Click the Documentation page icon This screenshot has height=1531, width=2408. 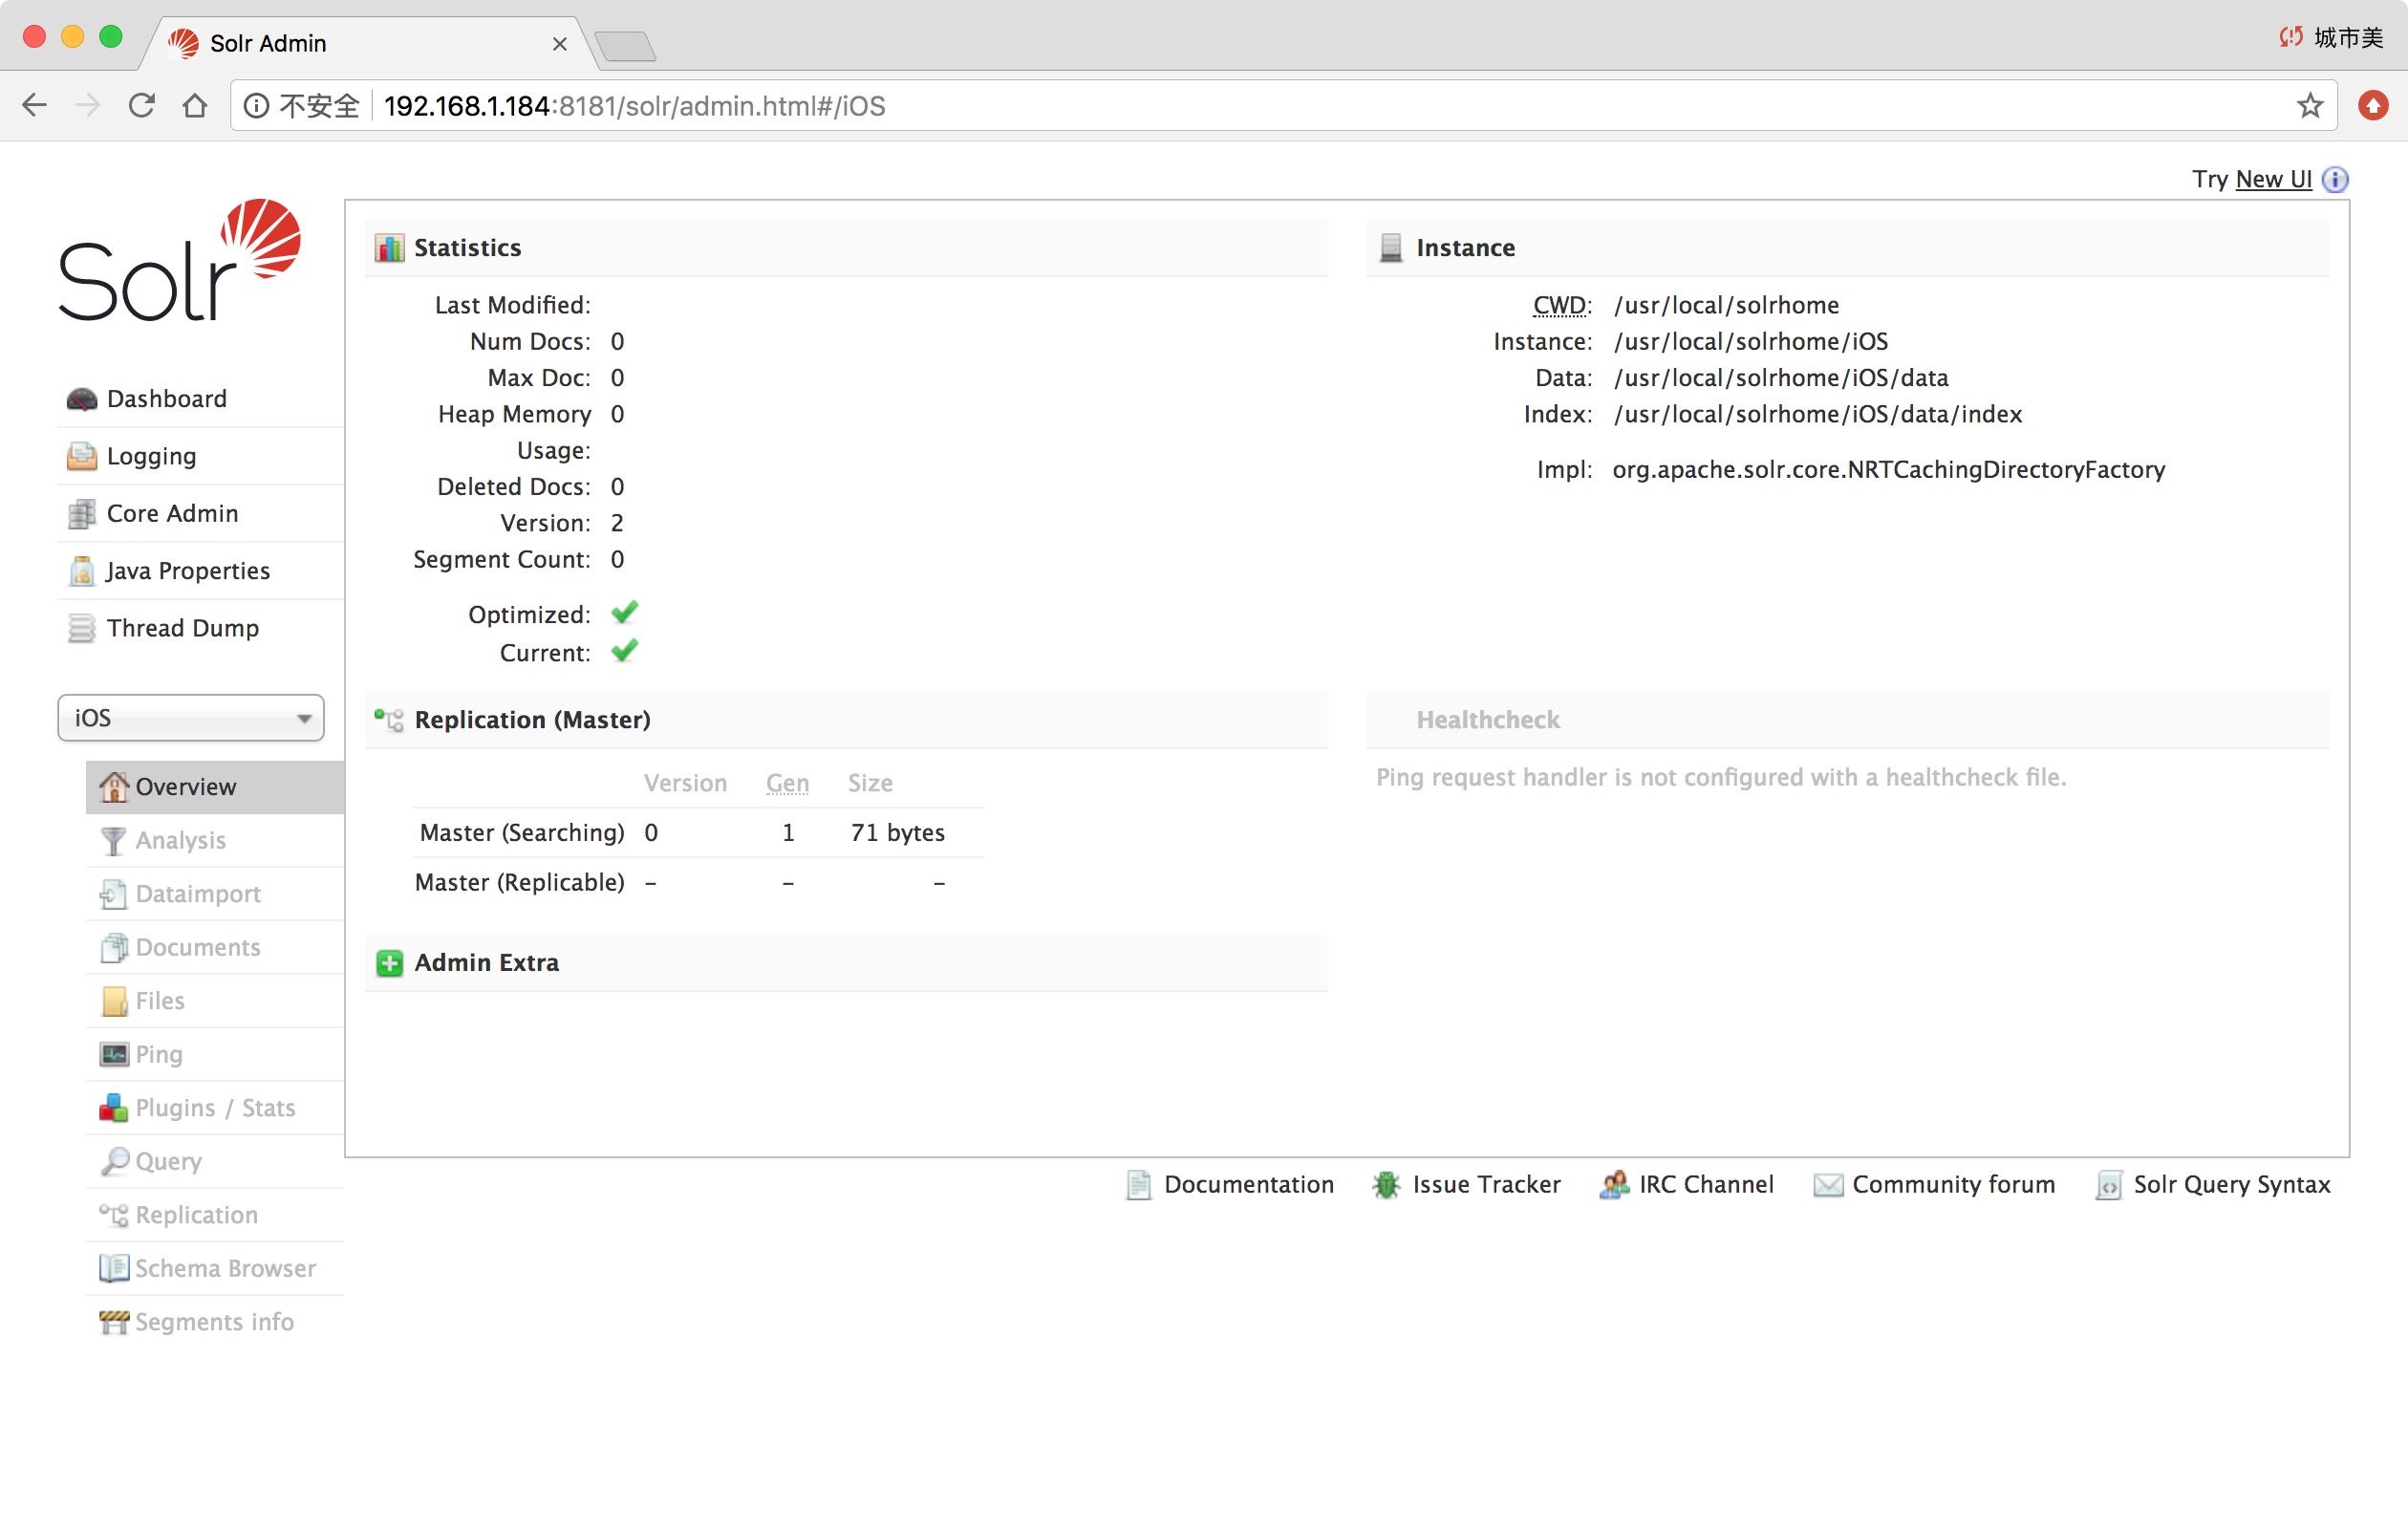pos(1139,1185)
